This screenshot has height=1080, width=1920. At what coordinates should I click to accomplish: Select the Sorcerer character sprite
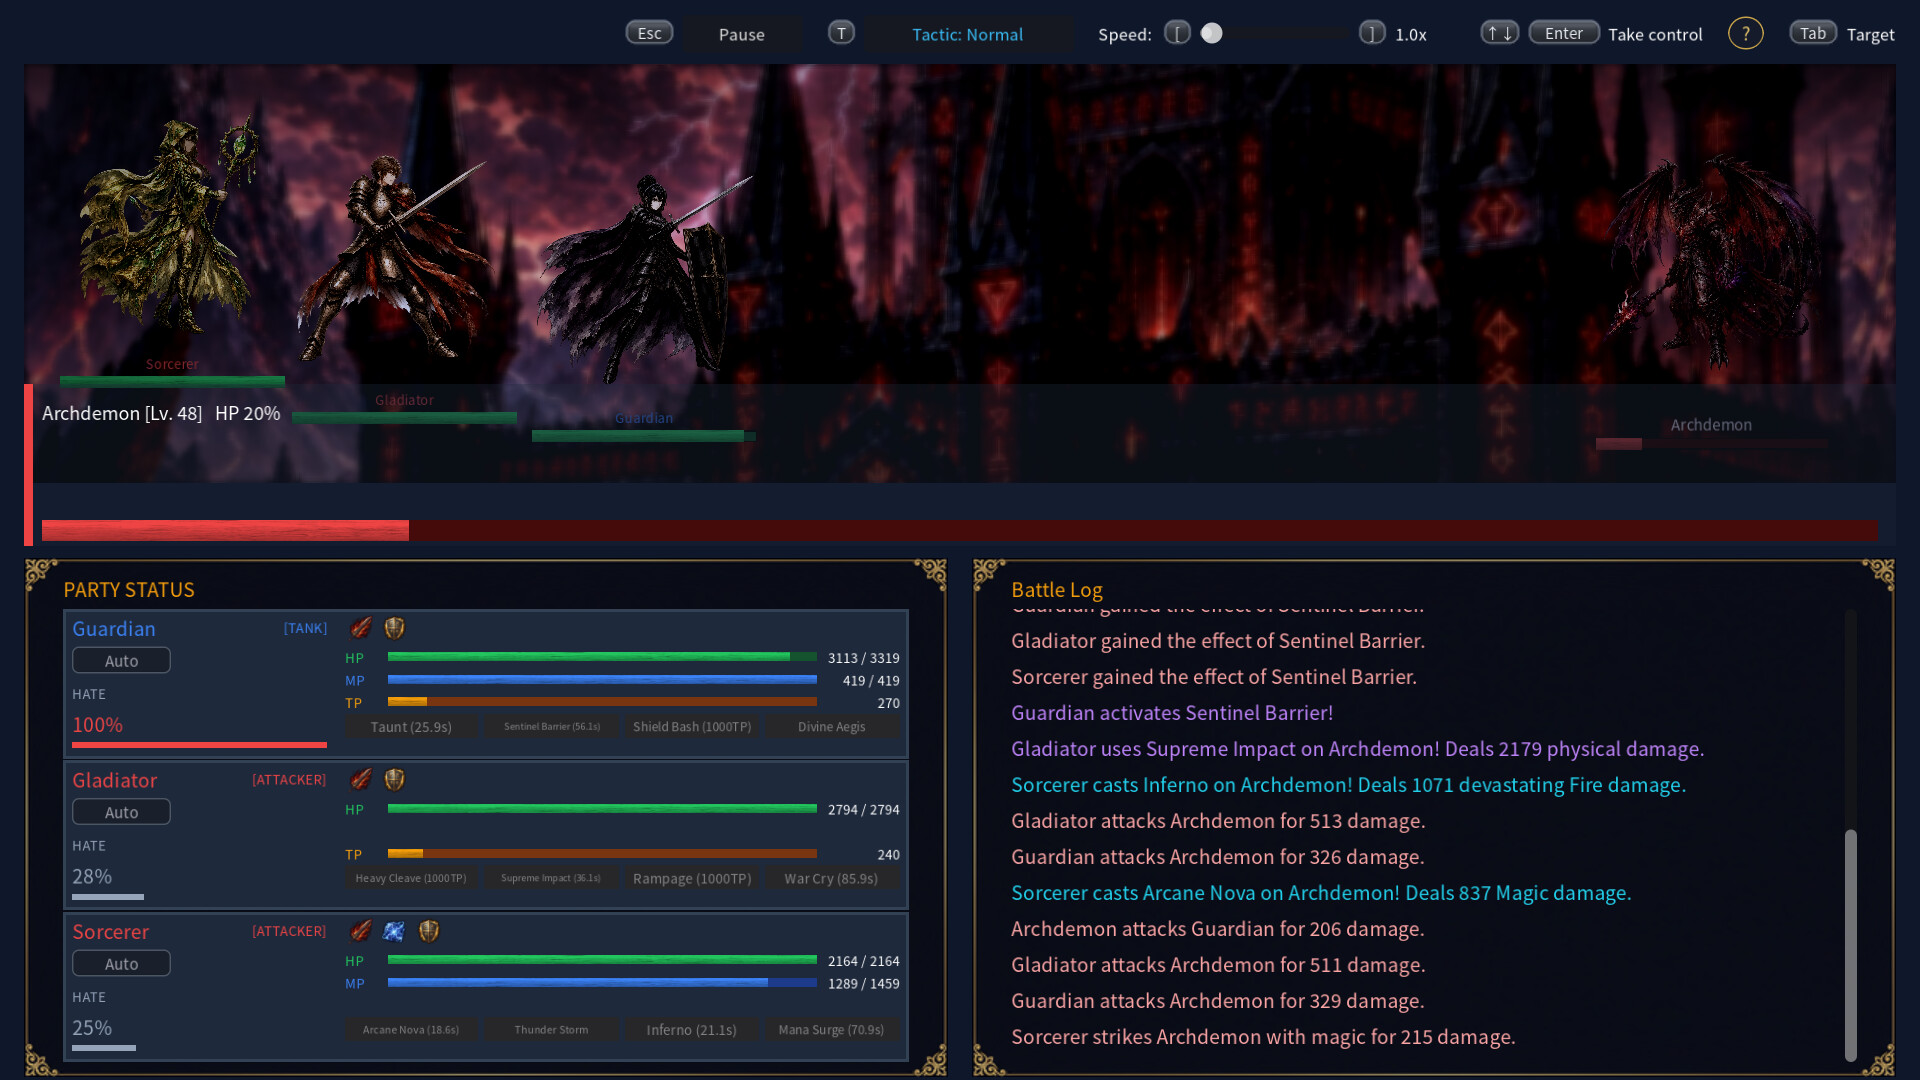(x=170, y=225)
